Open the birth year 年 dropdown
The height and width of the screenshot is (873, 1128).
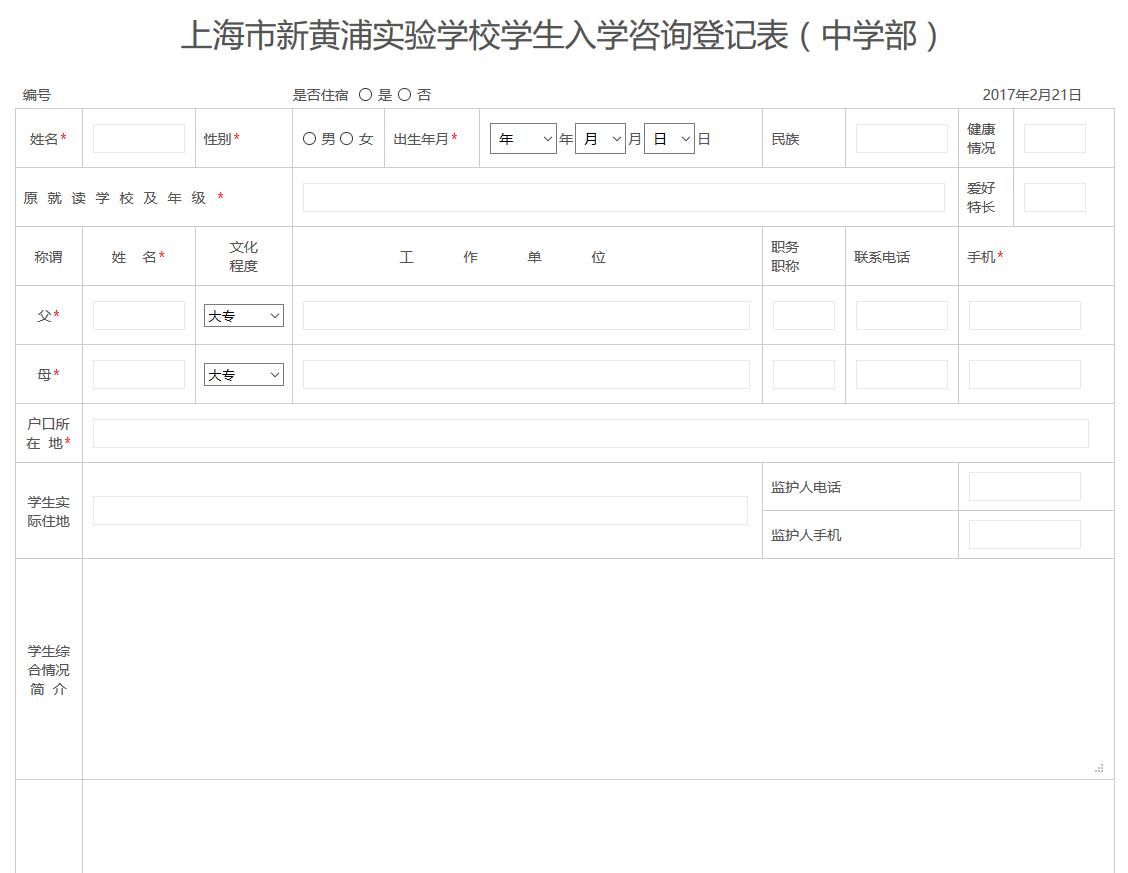tap(523, 139)
